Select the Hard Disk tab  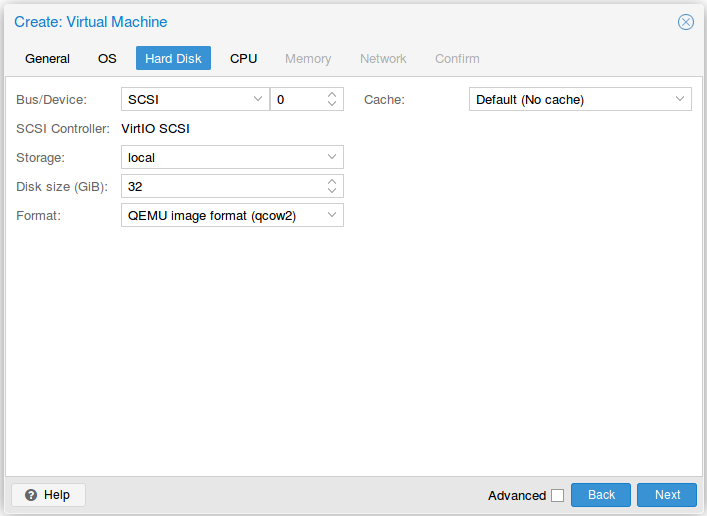173,58
